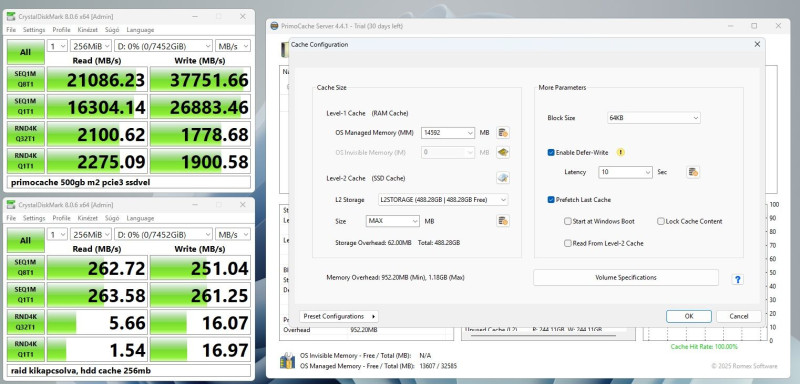Open Latency value dropdown

626,172
